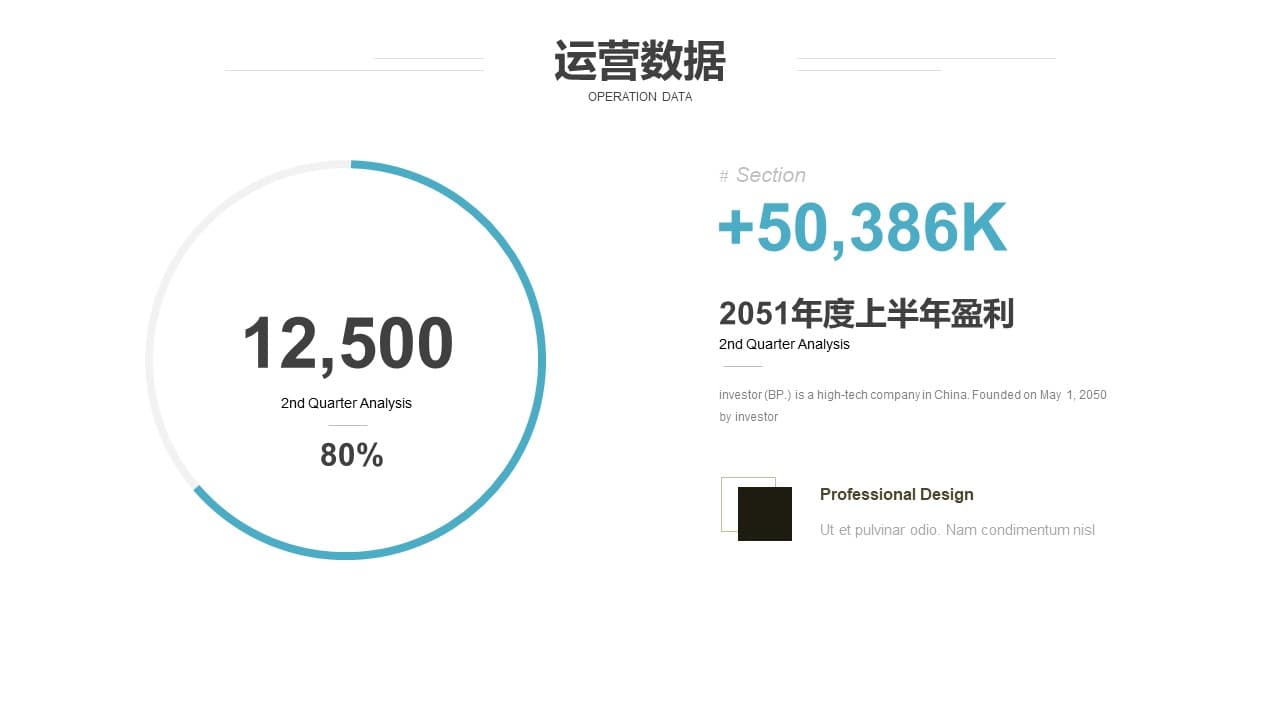This screenshot has width=1280, height=720.
Task: Select the 12,500 figure inside the circle
Action: (348, 344)
